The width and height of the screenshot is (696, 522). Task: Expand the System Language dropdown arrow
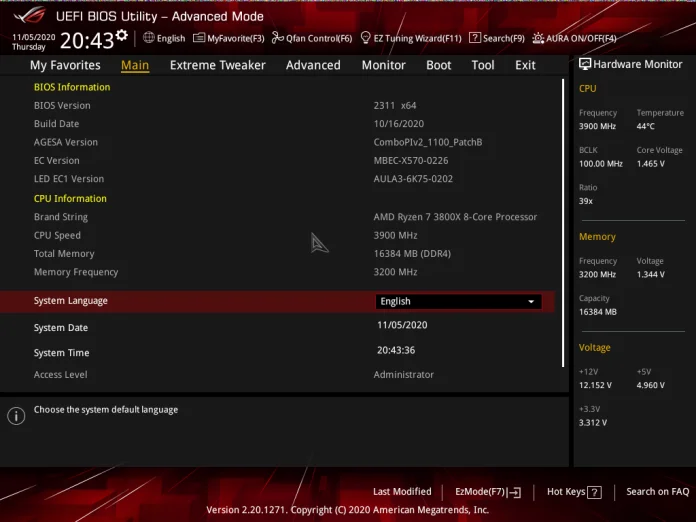531,301
